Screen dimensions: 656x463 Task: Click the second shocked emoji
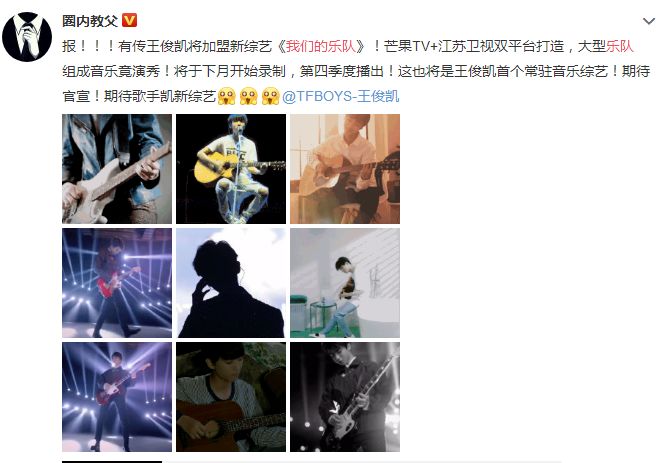pos(249,96)
